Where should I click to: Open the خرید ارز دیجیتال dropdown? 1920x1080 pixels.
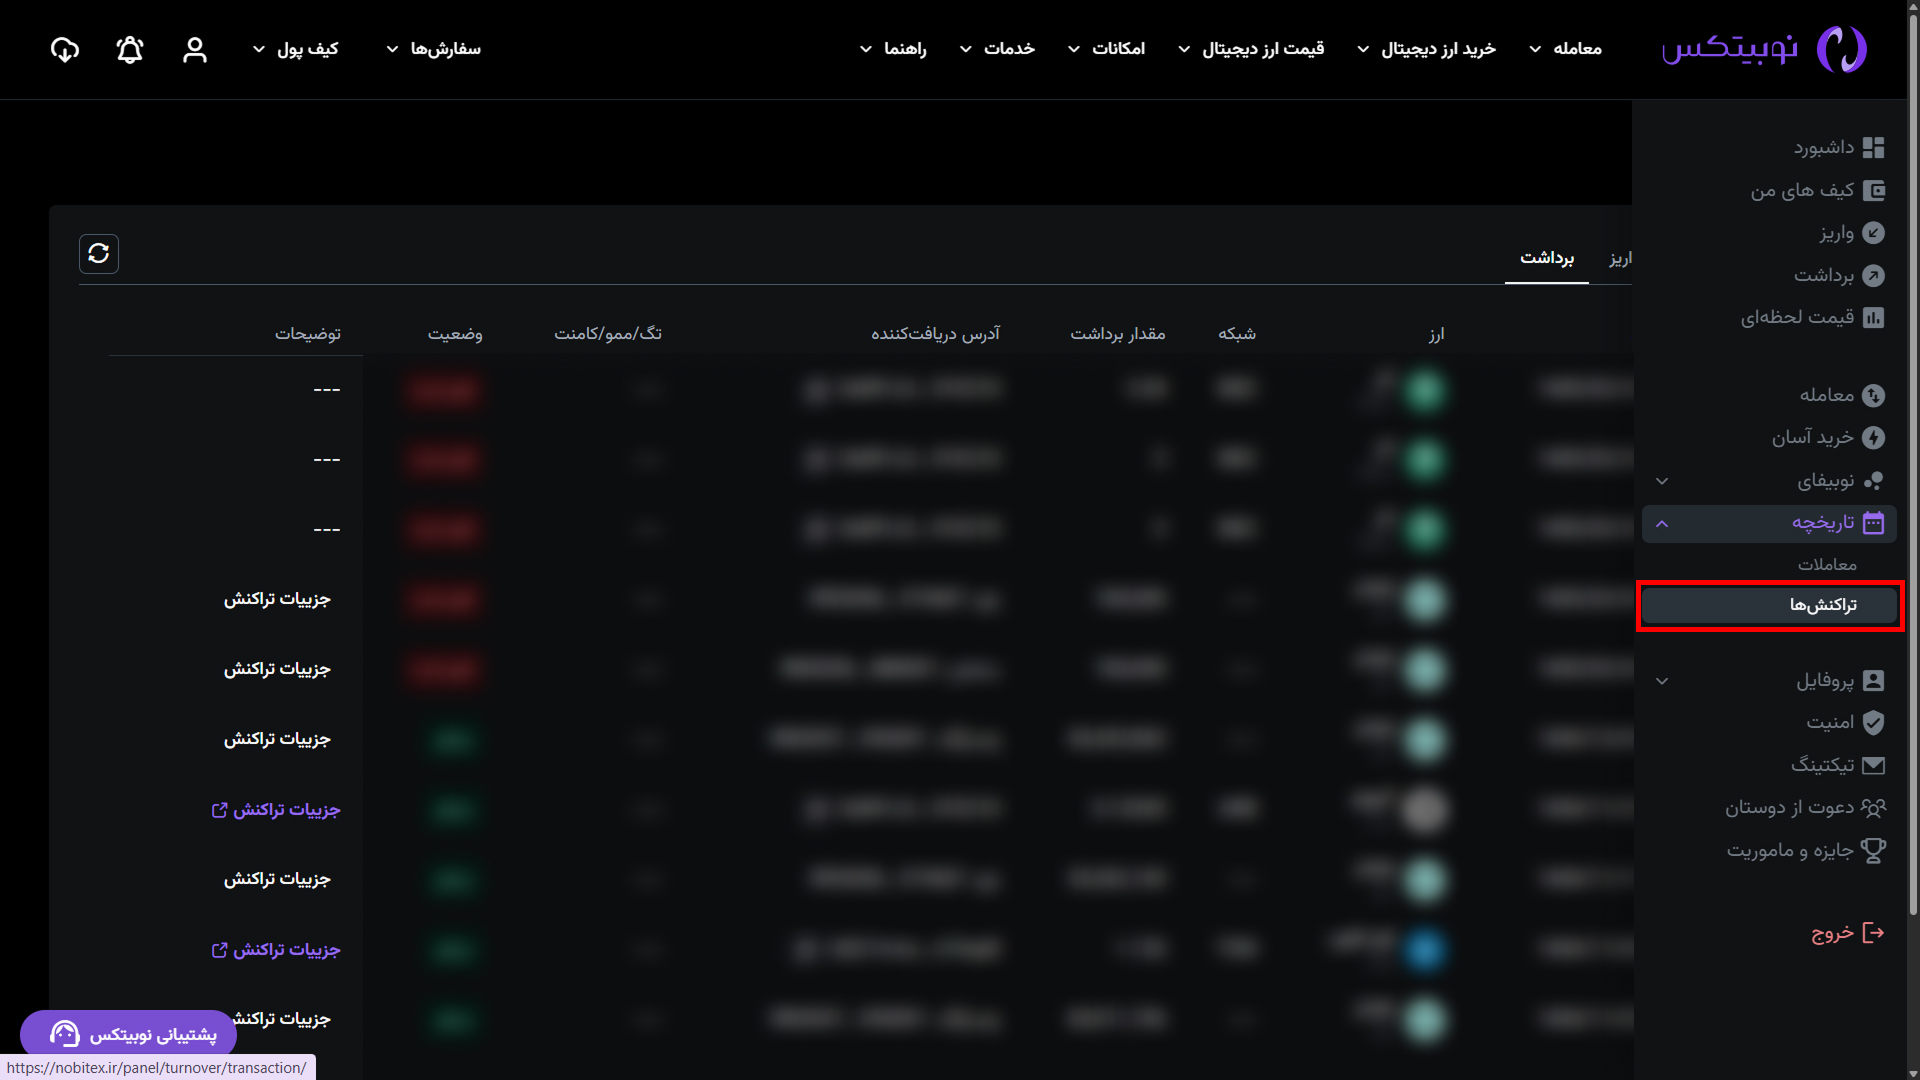(1427, 49)
